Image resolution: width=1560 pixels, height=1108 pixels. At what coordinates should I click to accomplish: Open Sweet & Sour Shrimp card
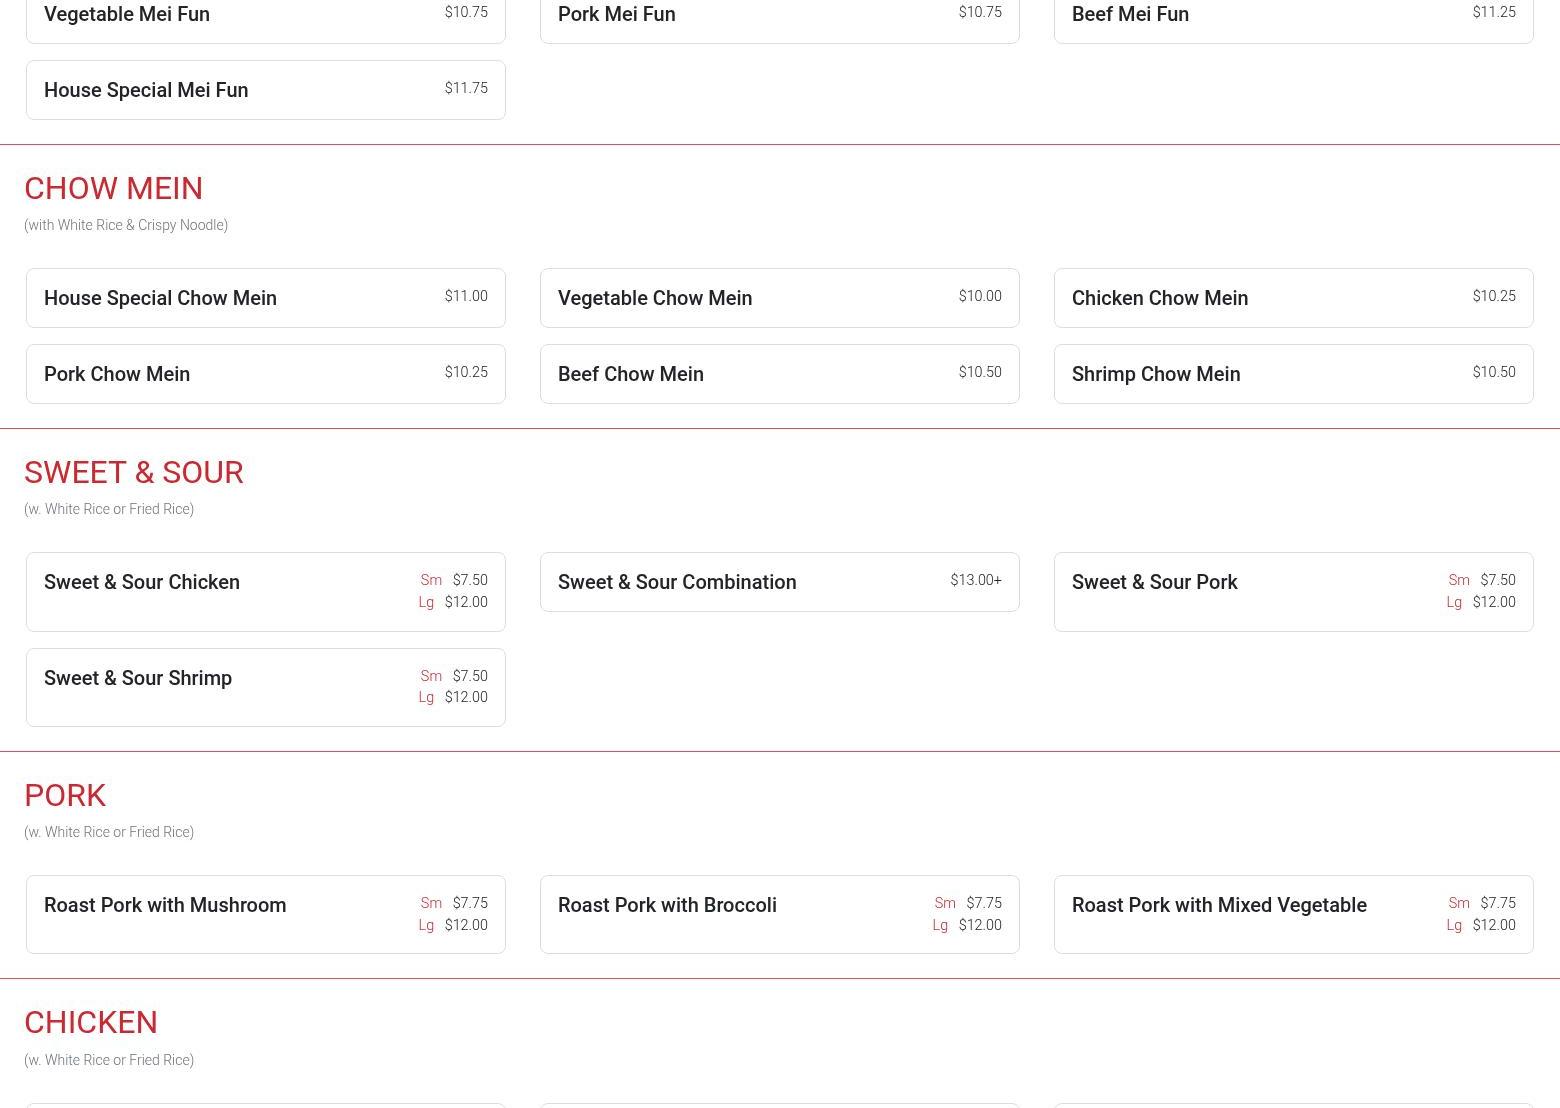[265, 687]
